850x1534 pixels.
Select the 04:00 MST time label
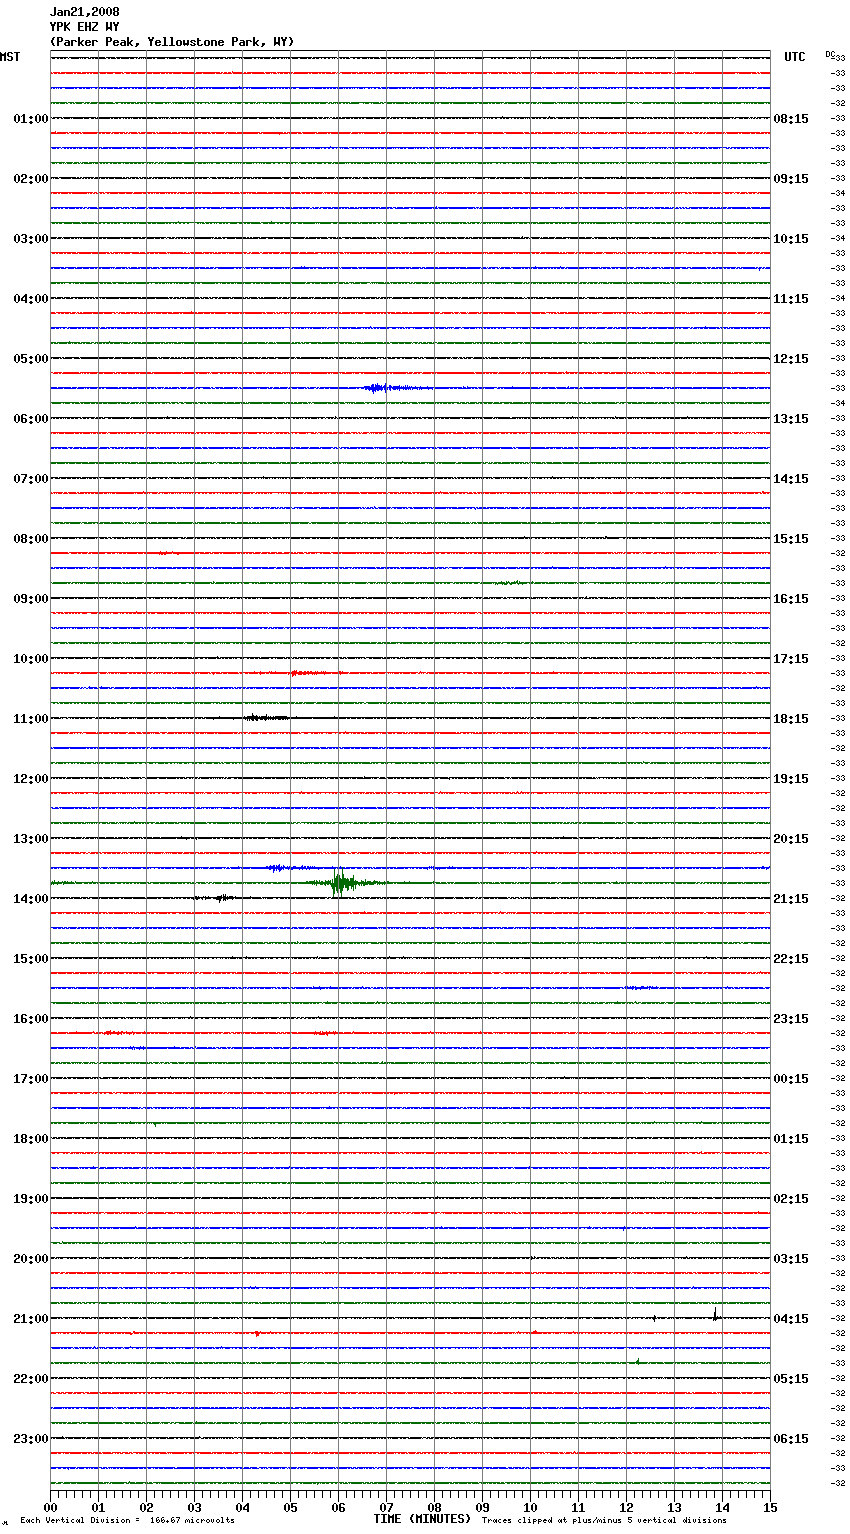(31, 299)
